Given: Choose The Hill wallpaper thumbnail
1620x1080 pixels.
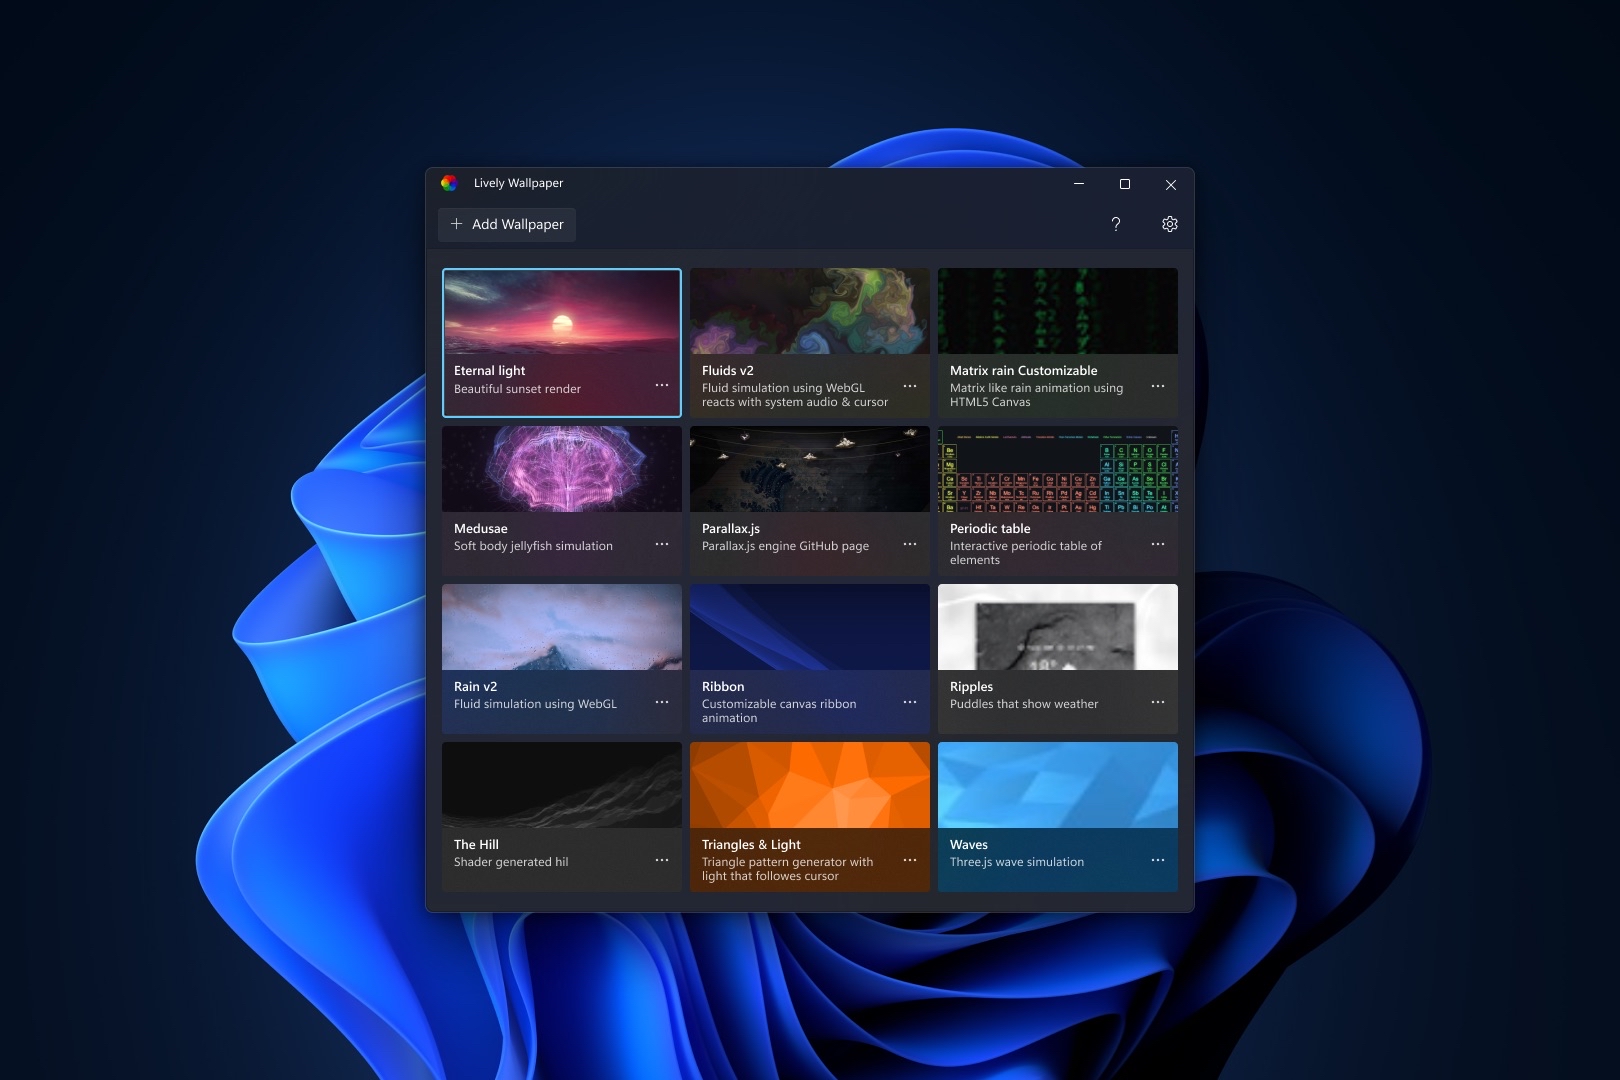Looking at the screenshot, I should point(562,785).
